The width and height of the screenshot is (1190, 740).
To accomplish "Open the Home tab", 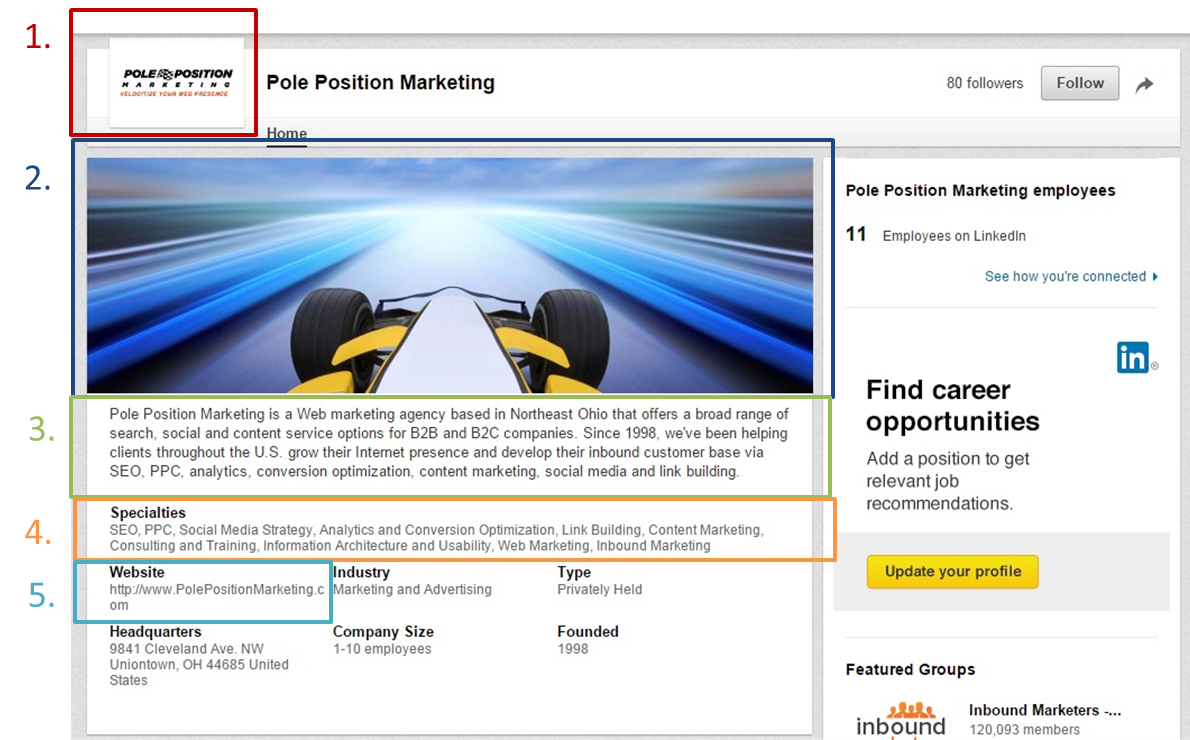I will coord(287,134).
